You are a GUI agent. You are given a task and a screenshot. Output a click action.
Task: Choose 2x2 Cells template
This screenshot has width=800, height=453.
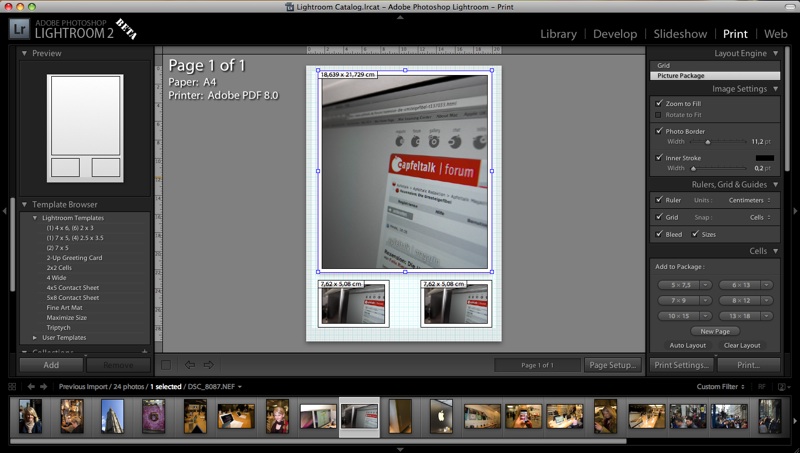(59, 268)
